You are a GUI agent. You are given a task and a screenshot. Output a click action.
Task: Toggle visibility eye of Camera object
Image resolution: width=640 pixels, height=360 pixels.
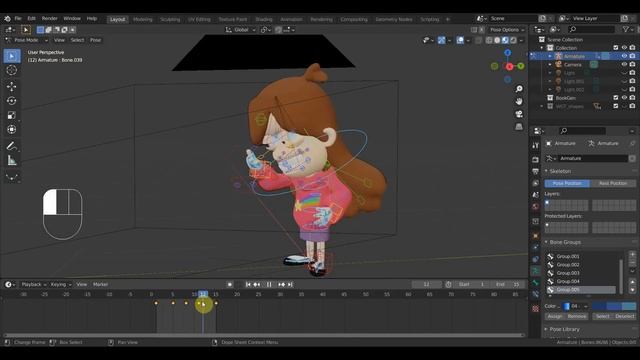click(624, 64)
